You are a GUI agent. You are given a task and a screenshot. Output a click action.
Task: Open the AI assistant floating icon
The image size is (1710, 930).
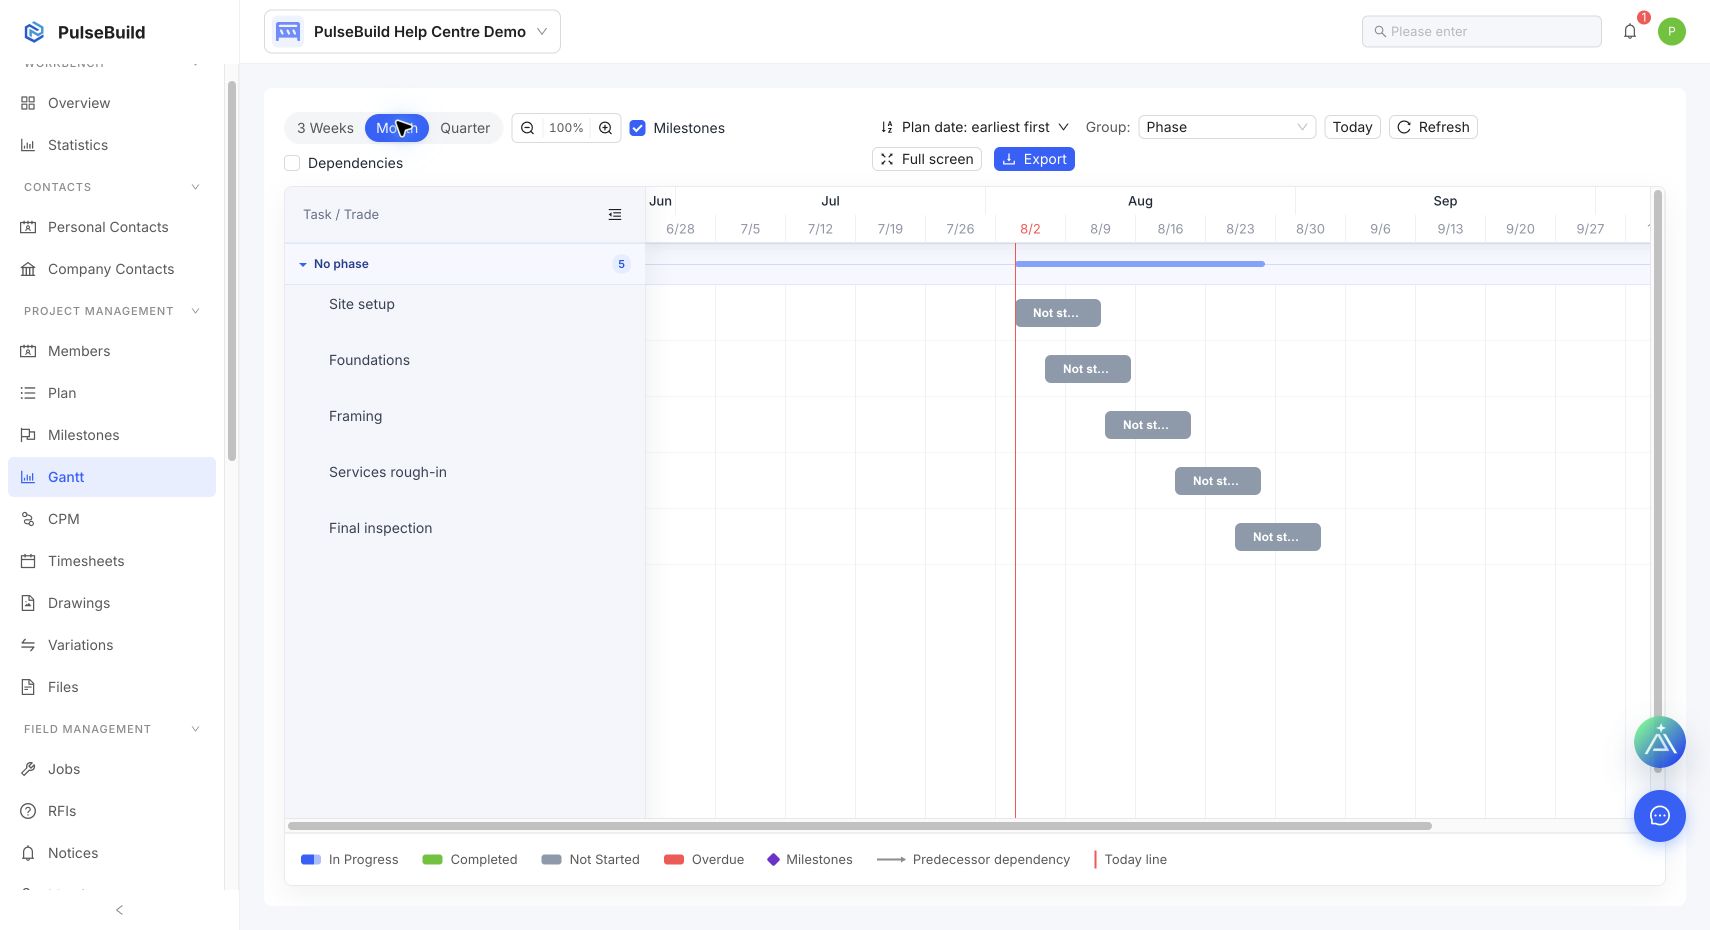pyautogui.click(x=1660, y=742)
